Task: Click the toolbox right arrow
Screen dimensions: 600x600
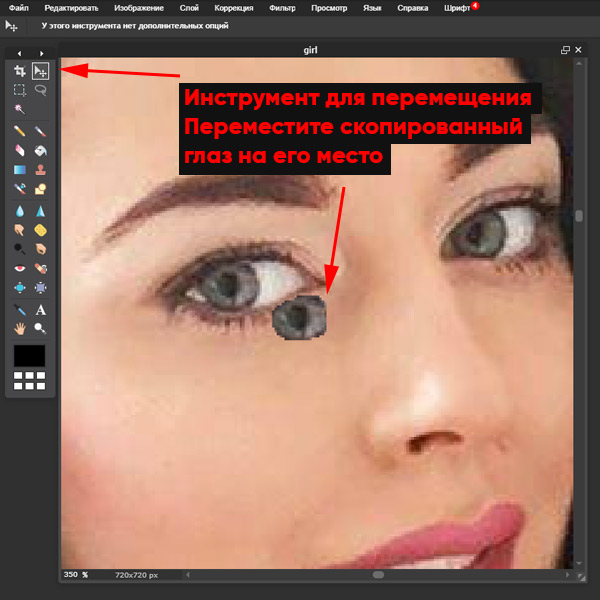Action: coord(41,54)
